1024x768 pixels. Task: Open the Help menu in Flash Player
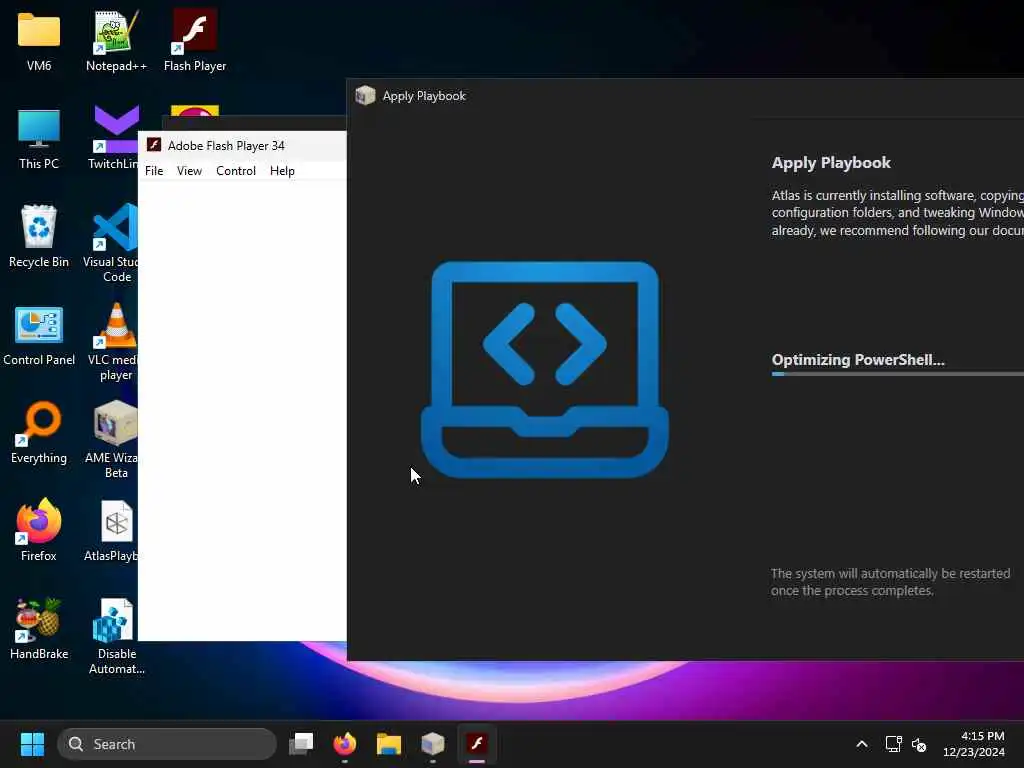tap(282, 170)
